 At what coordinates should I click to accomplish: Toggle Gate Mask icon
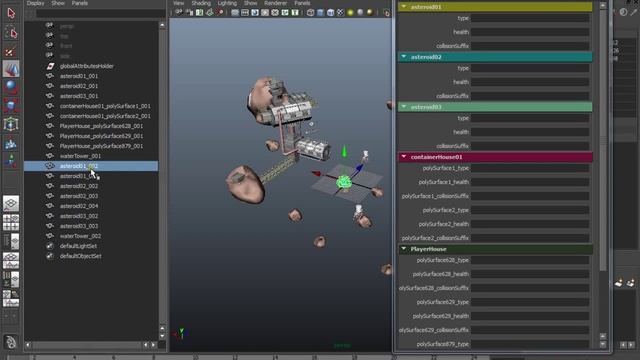[x=265, y=13]
